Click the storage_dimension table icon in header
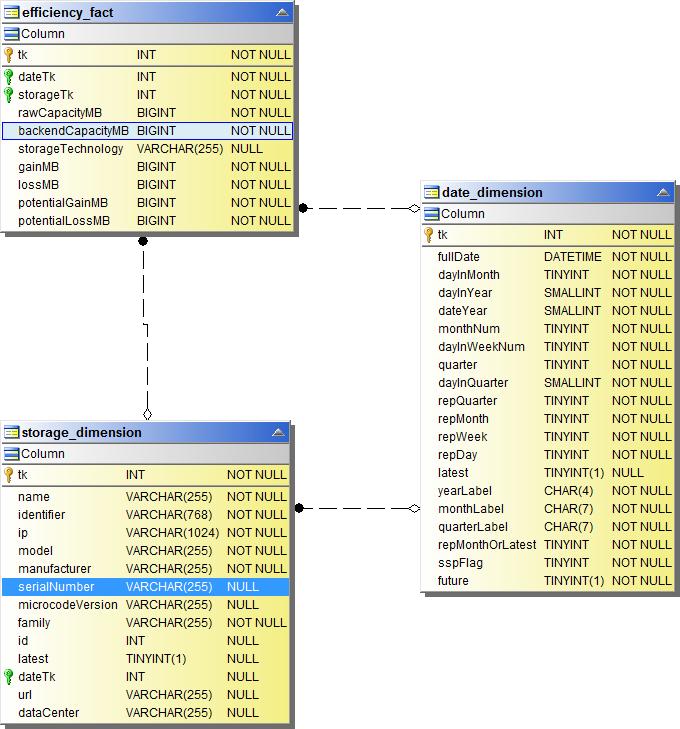The image size is (680, 729). [x=11, y=432]
